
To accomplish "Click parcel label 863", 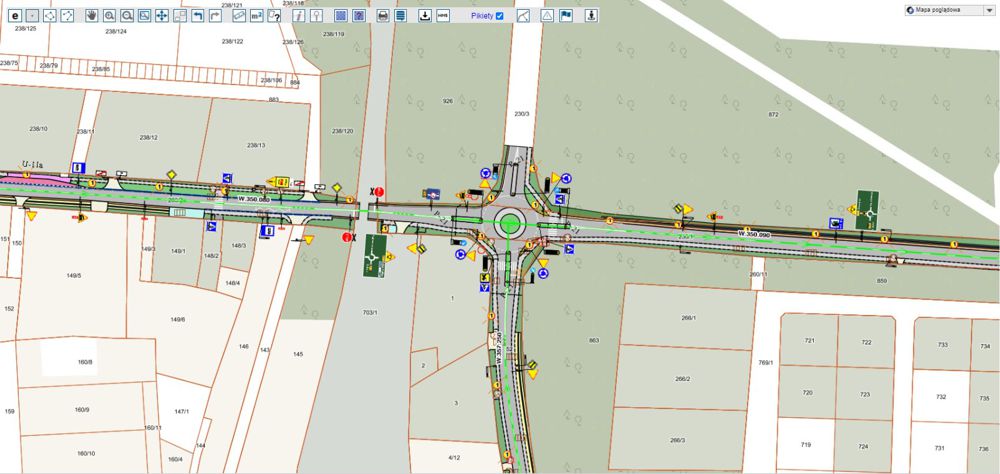I will tap(594, 340).
